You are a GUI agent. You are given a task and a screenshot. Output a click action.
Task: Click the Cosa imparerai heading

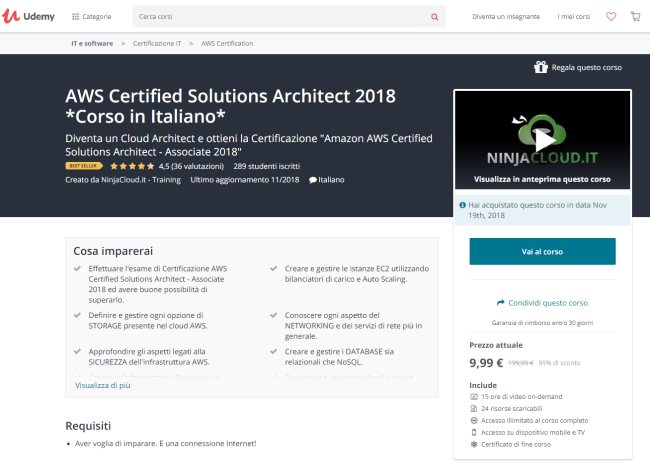pyautogui.click(x=113, y=251)
